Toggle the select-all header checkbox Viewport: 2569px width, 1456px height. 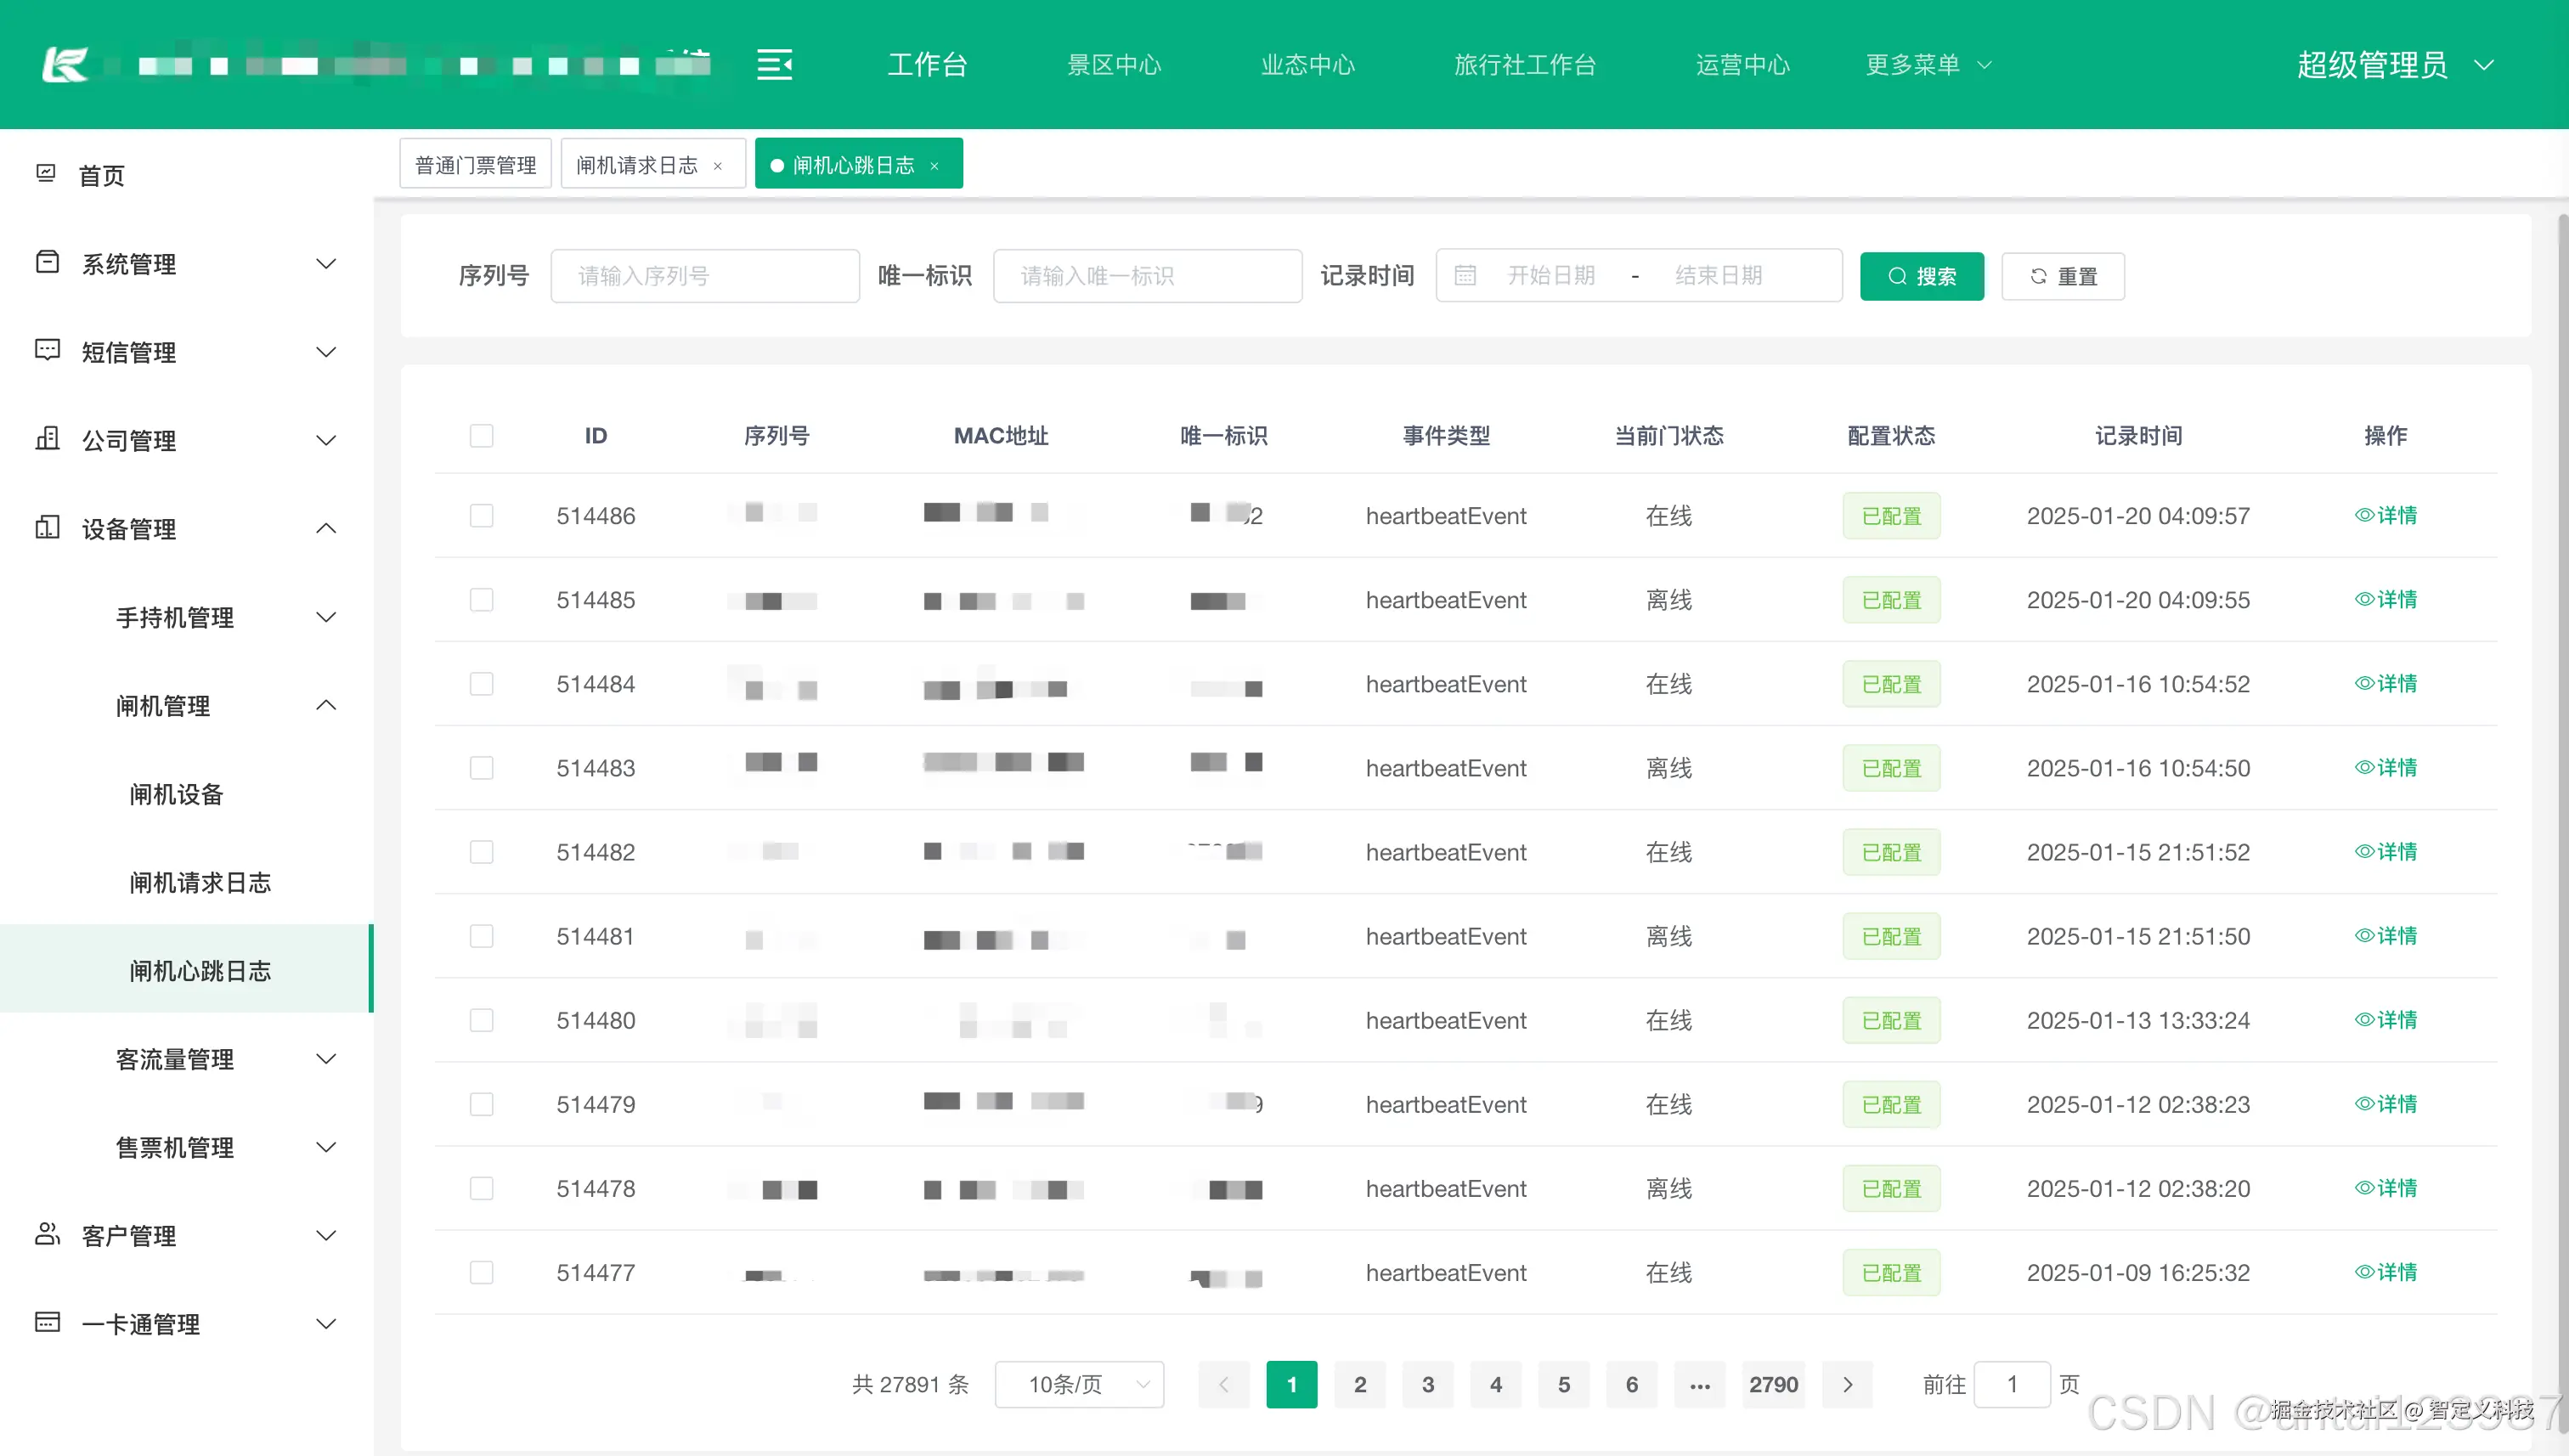(481, 436)
